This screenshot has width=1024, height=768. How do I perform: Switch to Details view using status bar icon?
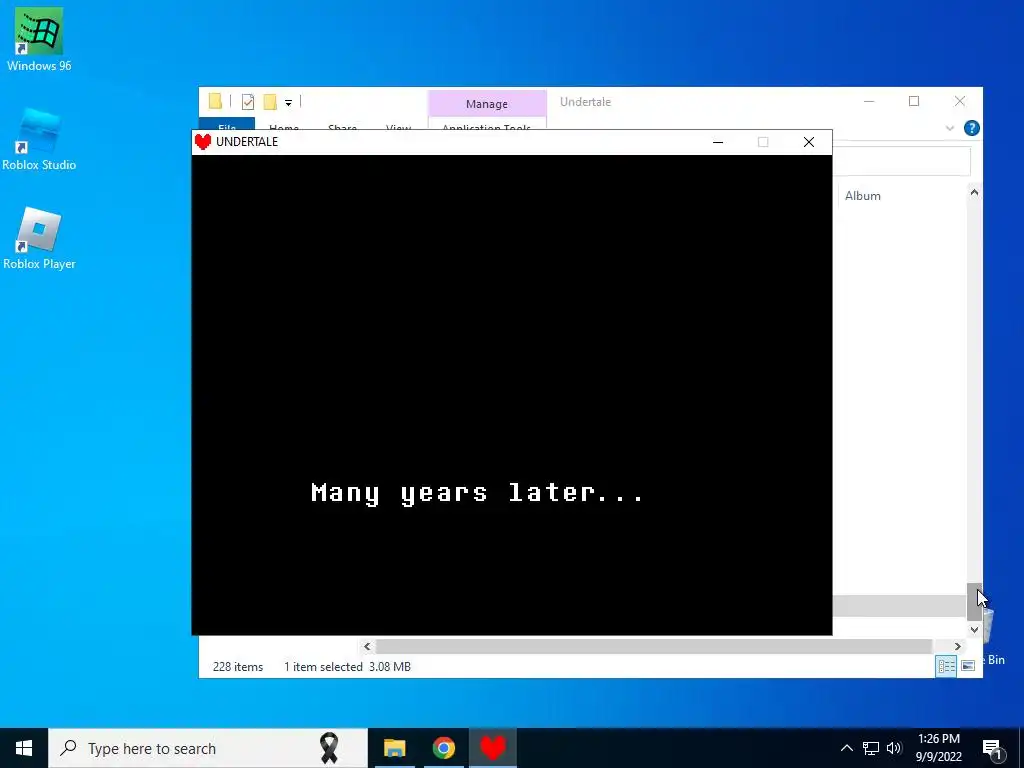(x=946, y=666)
